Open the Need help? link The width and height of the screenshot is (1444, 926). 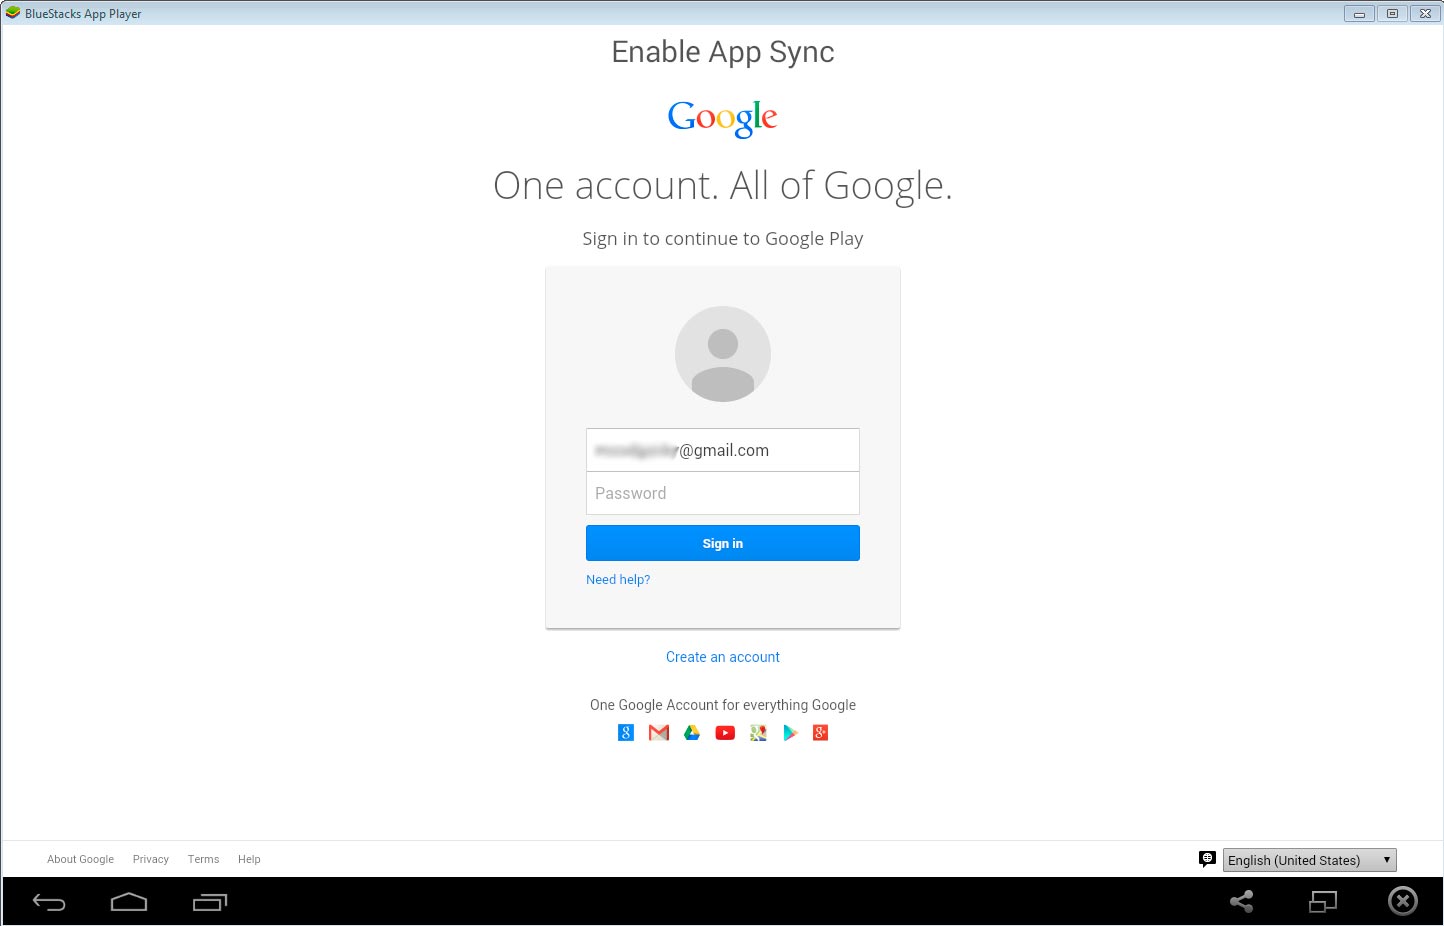click(x=618, y=580)
